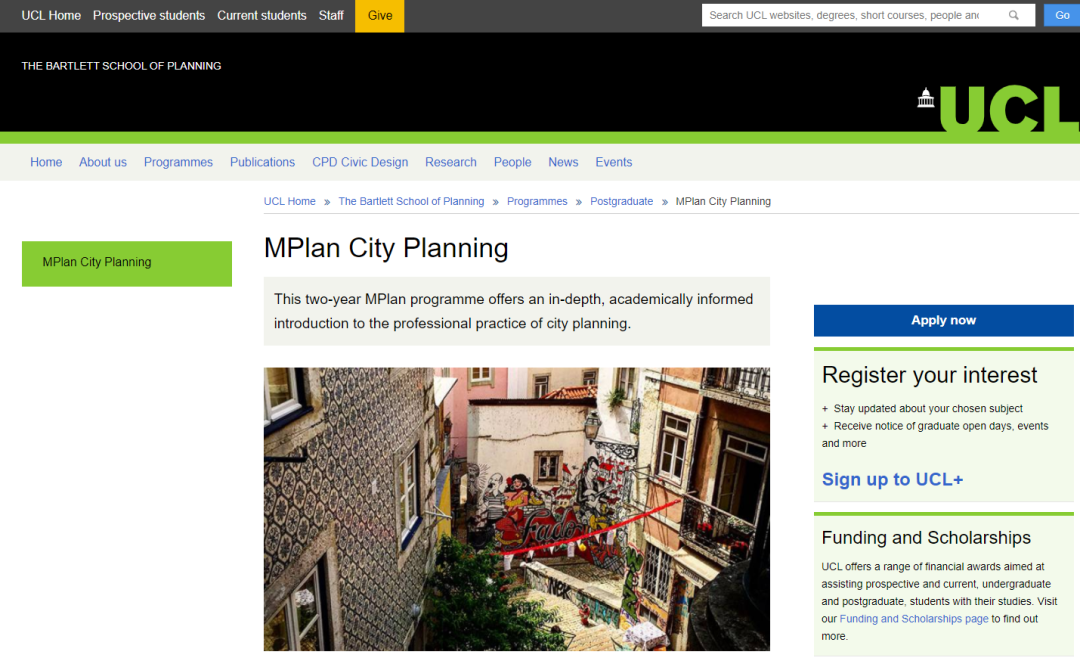
Task: Open Current students link
Action: click(262, 15)
